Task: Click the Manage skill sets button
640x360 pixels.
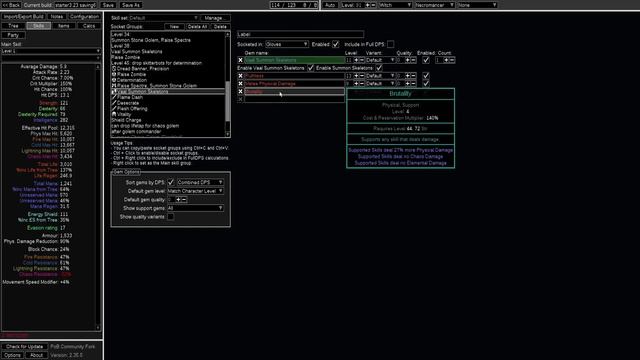Action: (215, 18)
